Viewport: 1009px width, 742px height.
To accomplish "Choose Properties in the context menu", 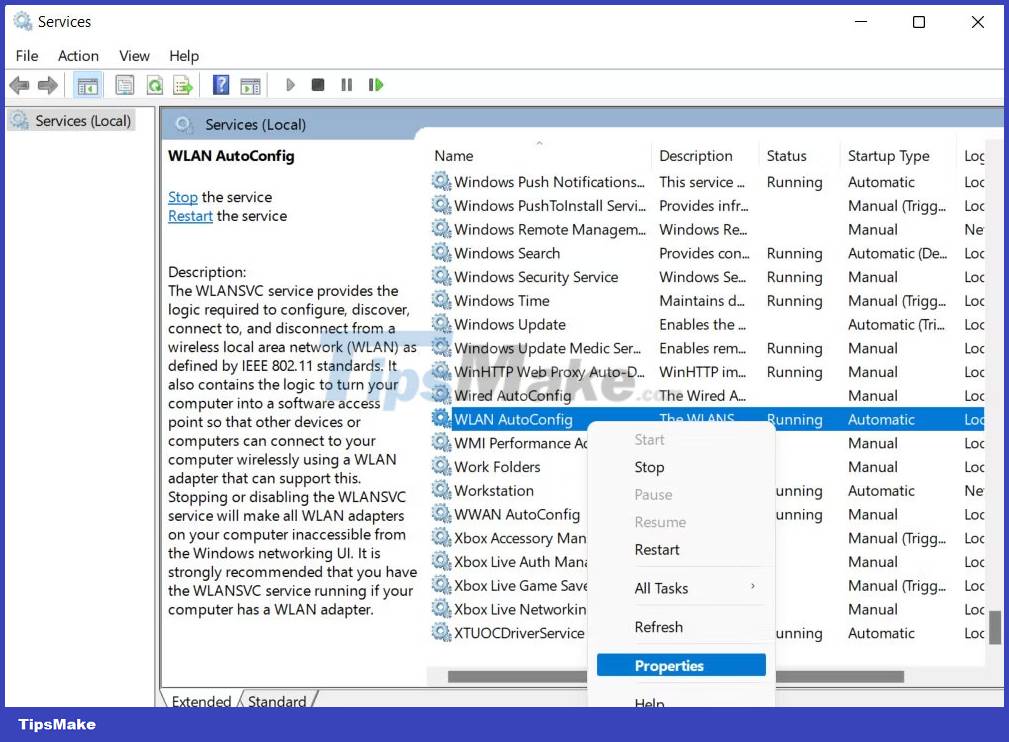I will pyautogui.click(x=681, y=665).
